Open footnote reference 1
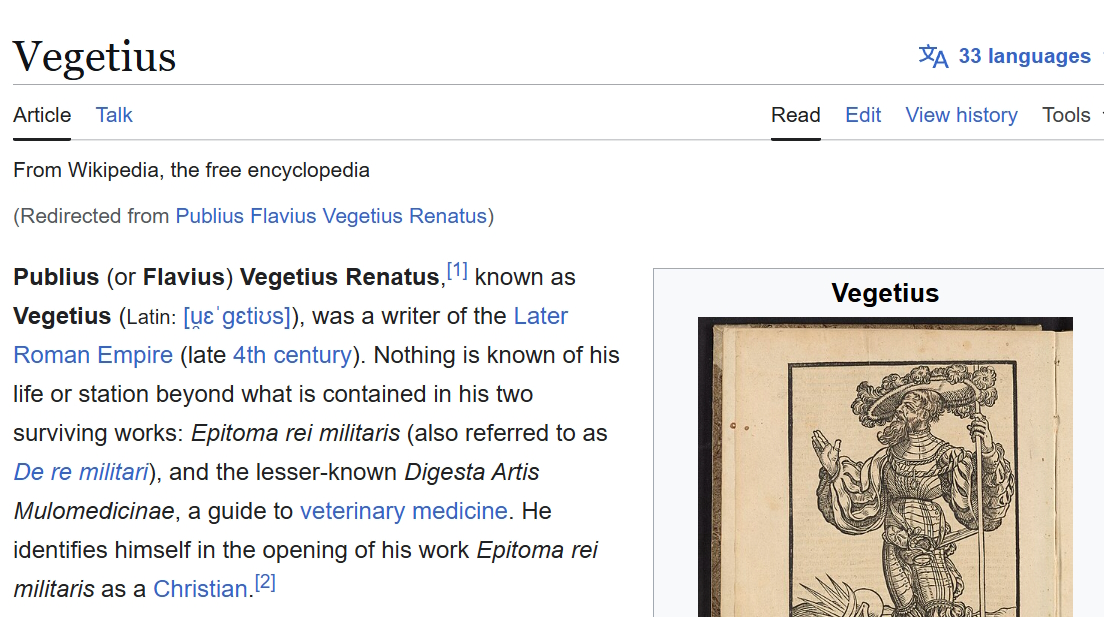Viewport: 1104px width, 617px height. [x=457, y=270]
